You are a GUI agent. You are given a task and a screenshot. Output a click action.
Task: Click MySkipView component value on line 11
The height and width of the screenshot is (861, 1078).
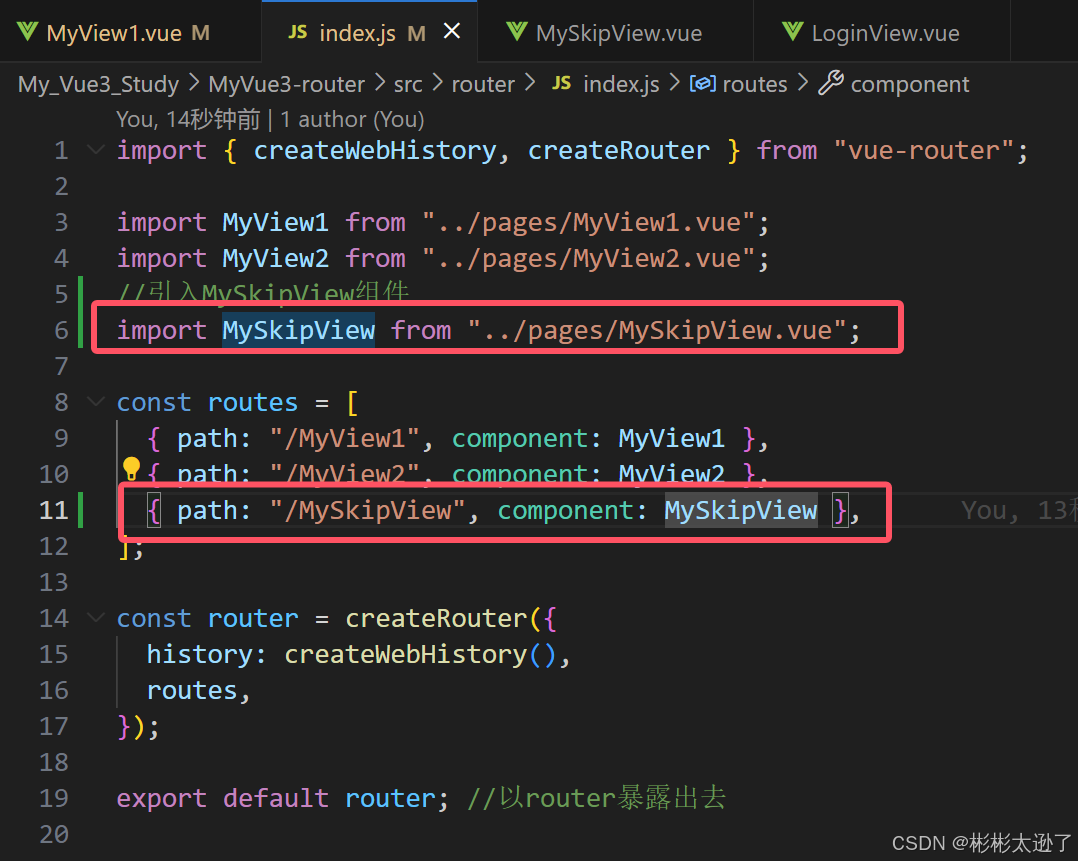point(740,510)
